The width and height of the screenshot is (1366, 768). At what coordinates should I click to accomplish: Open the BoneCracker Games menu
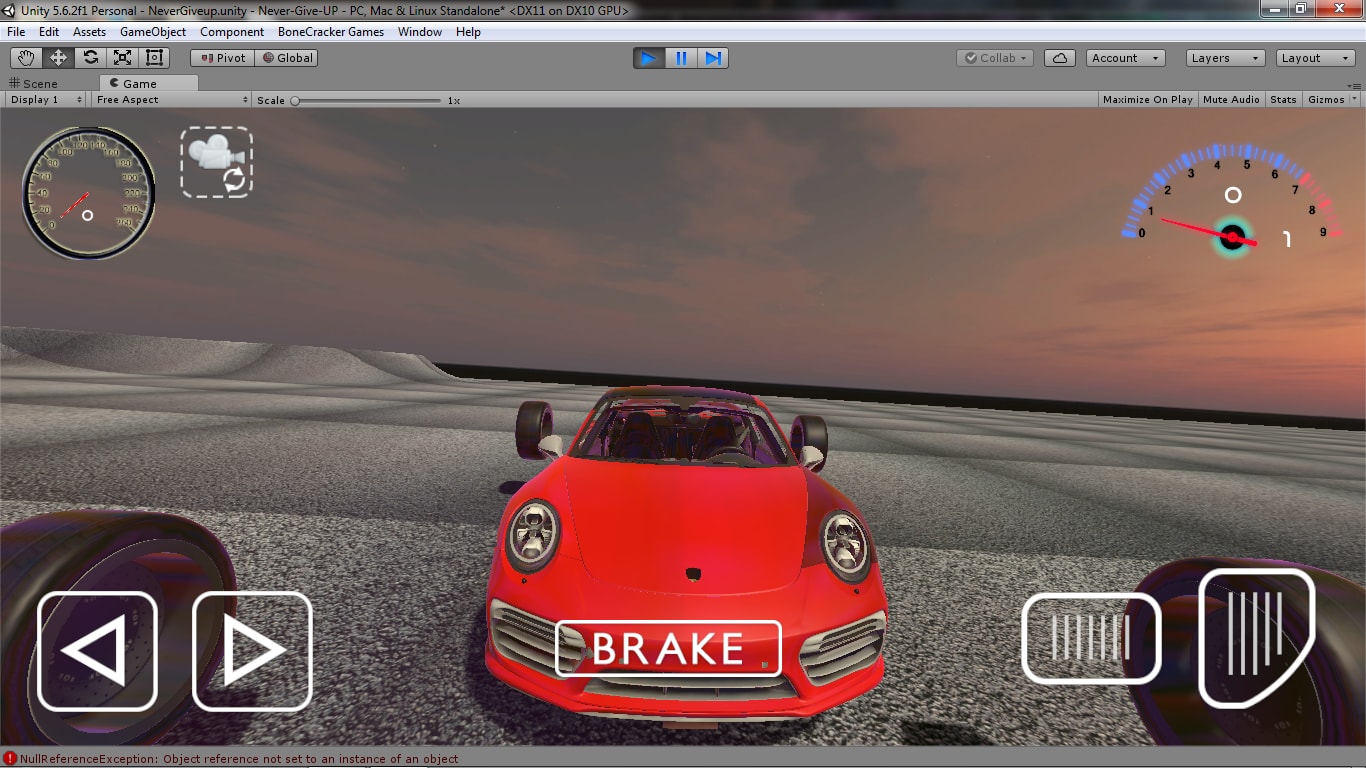click(x=331, y=32)
